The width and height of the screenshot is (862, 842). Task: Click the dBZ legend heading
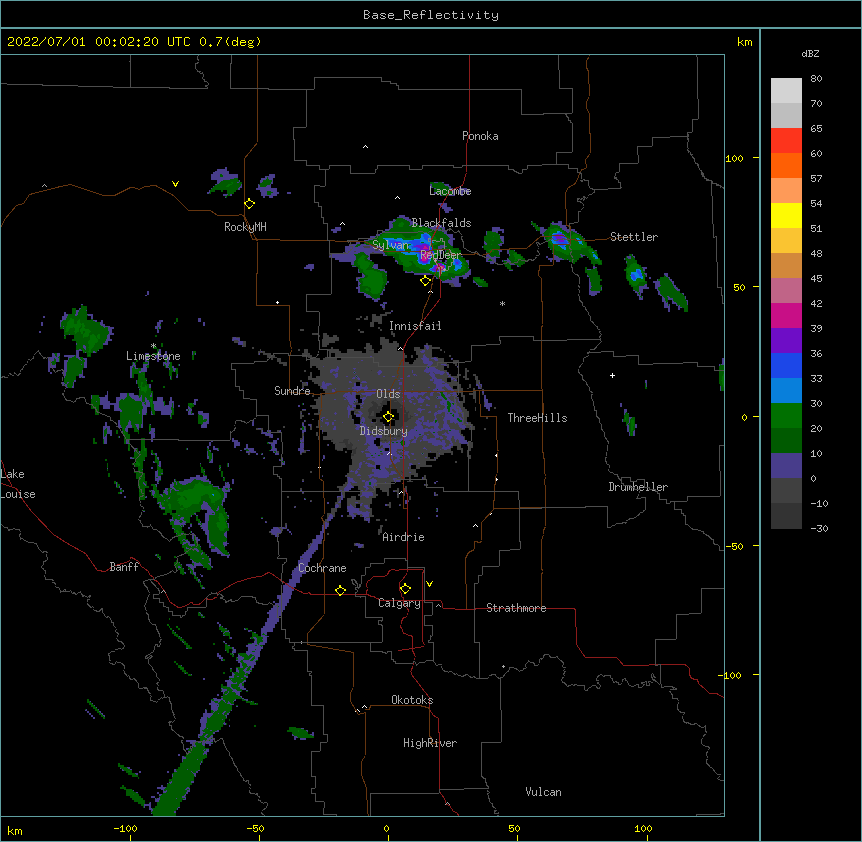tap(810, 54)
